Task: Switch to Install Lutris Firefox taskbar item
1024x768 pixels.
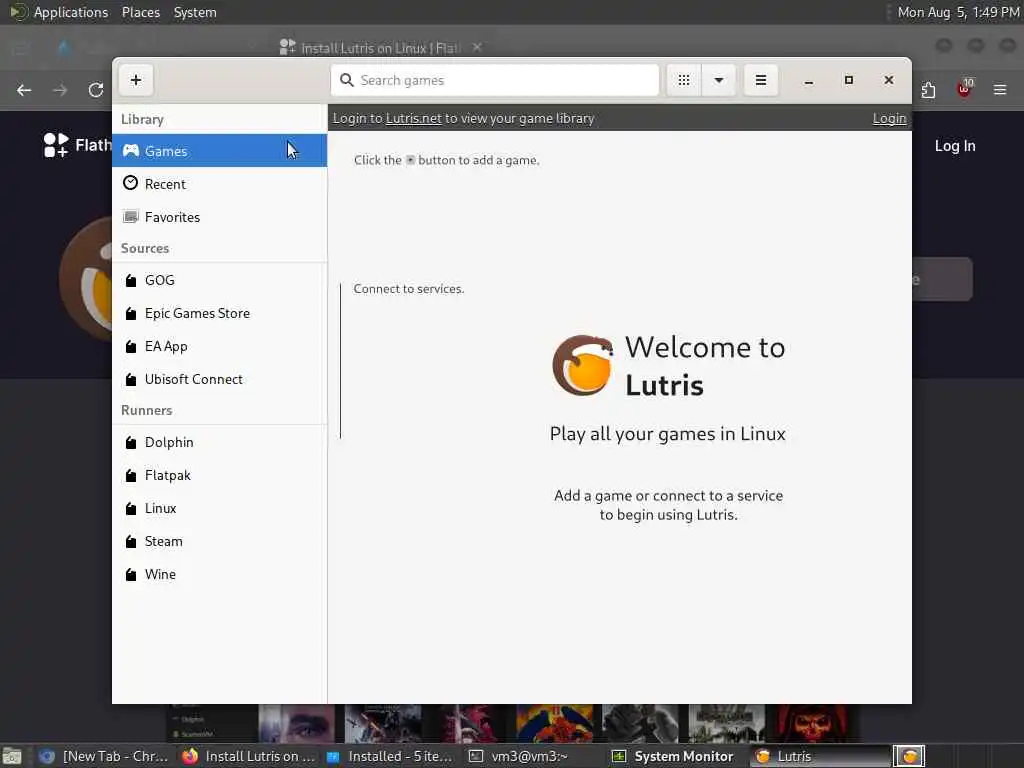Action: pyautogui.click(x=249, y=756)
